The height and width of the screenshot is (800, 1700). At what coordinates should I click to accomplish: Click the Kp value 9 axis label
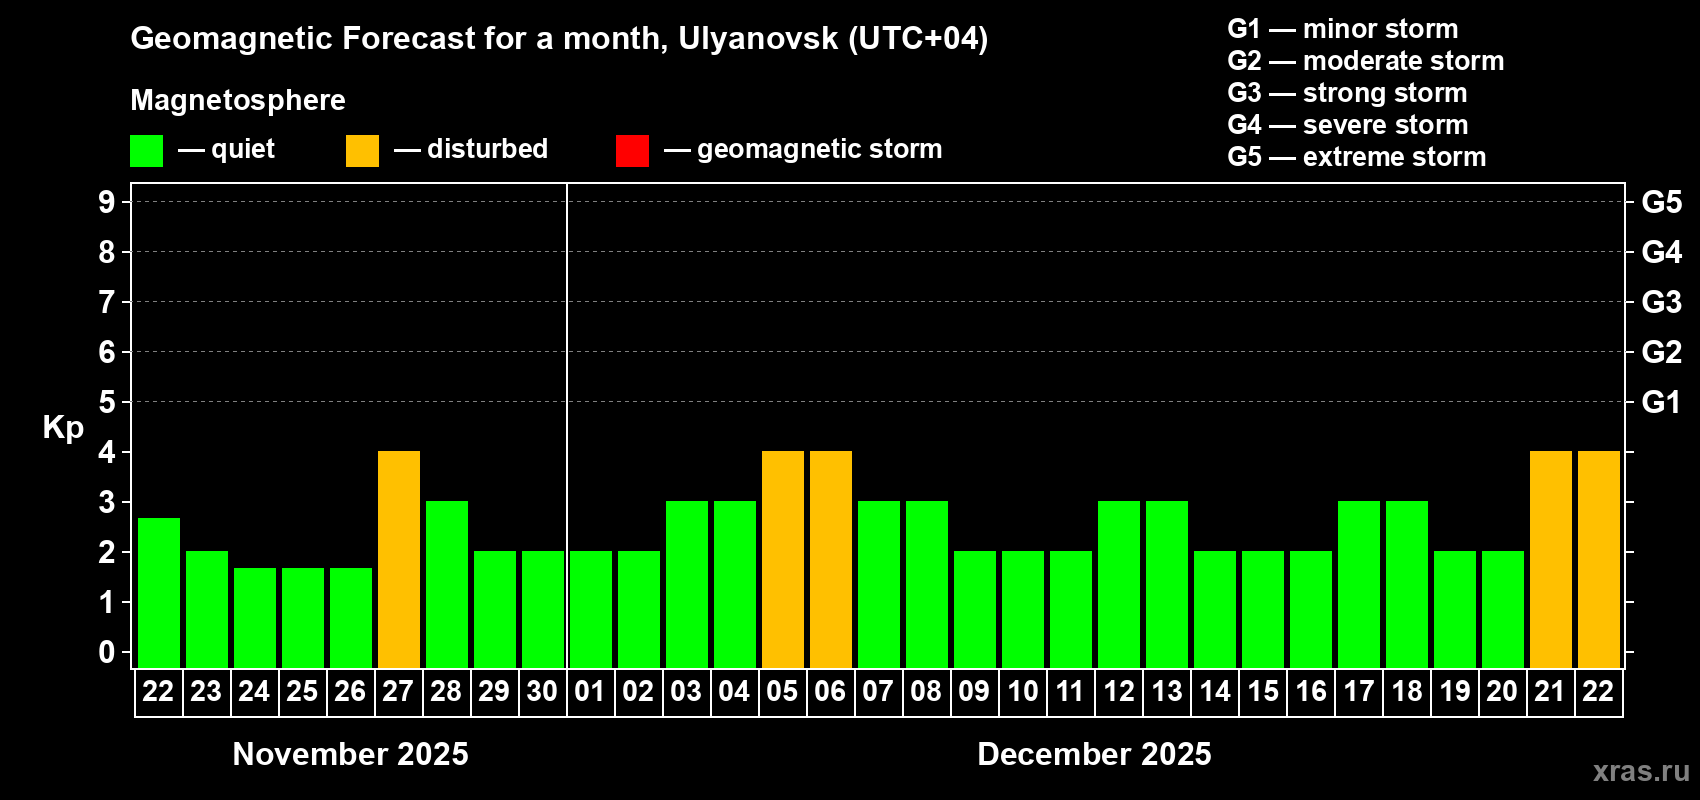click(x=107, y=202)
